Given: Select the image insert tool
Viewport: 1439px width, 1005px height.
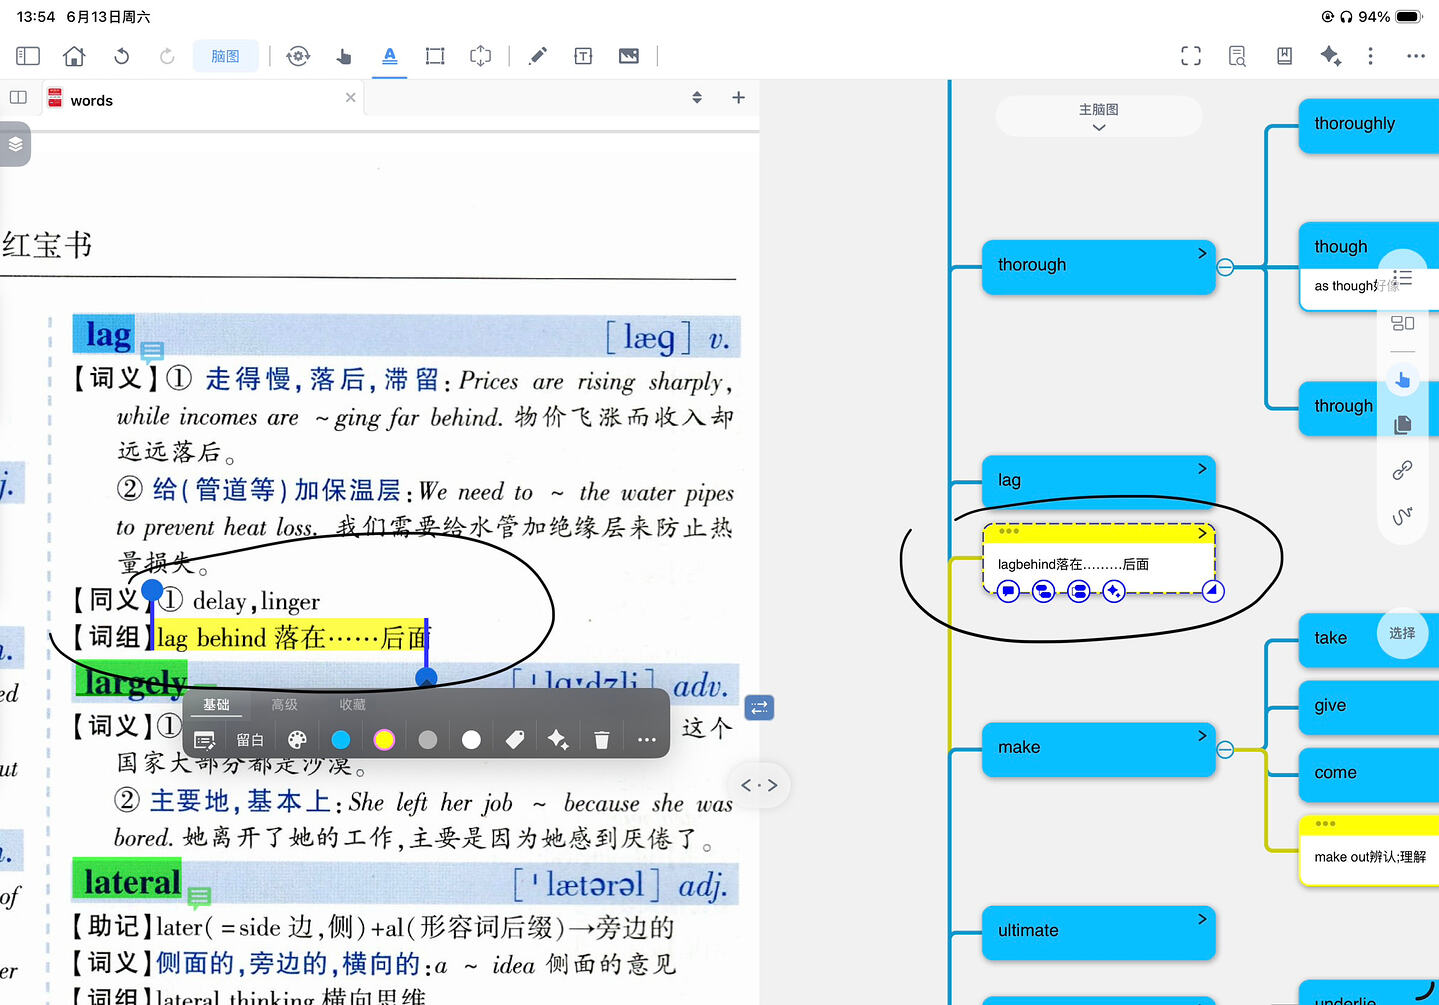Looking at the screenshot, I should (629, 56).
